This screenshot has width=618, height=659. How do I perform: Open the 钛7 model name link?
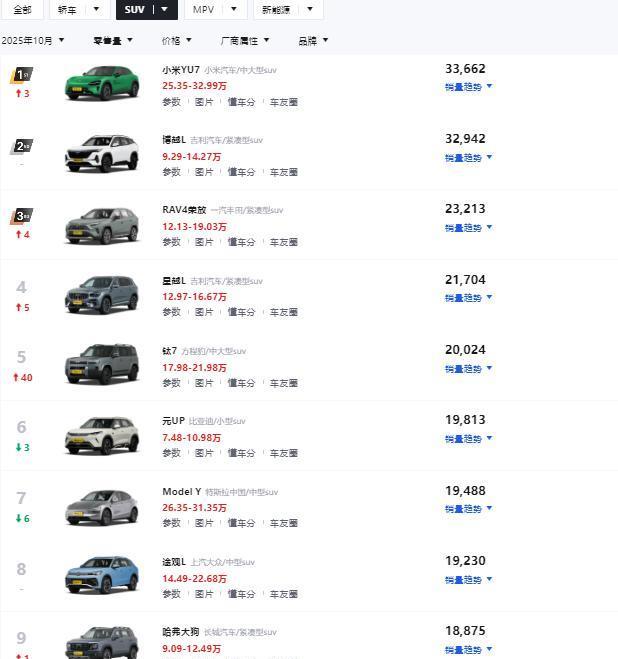pos(169,351)
